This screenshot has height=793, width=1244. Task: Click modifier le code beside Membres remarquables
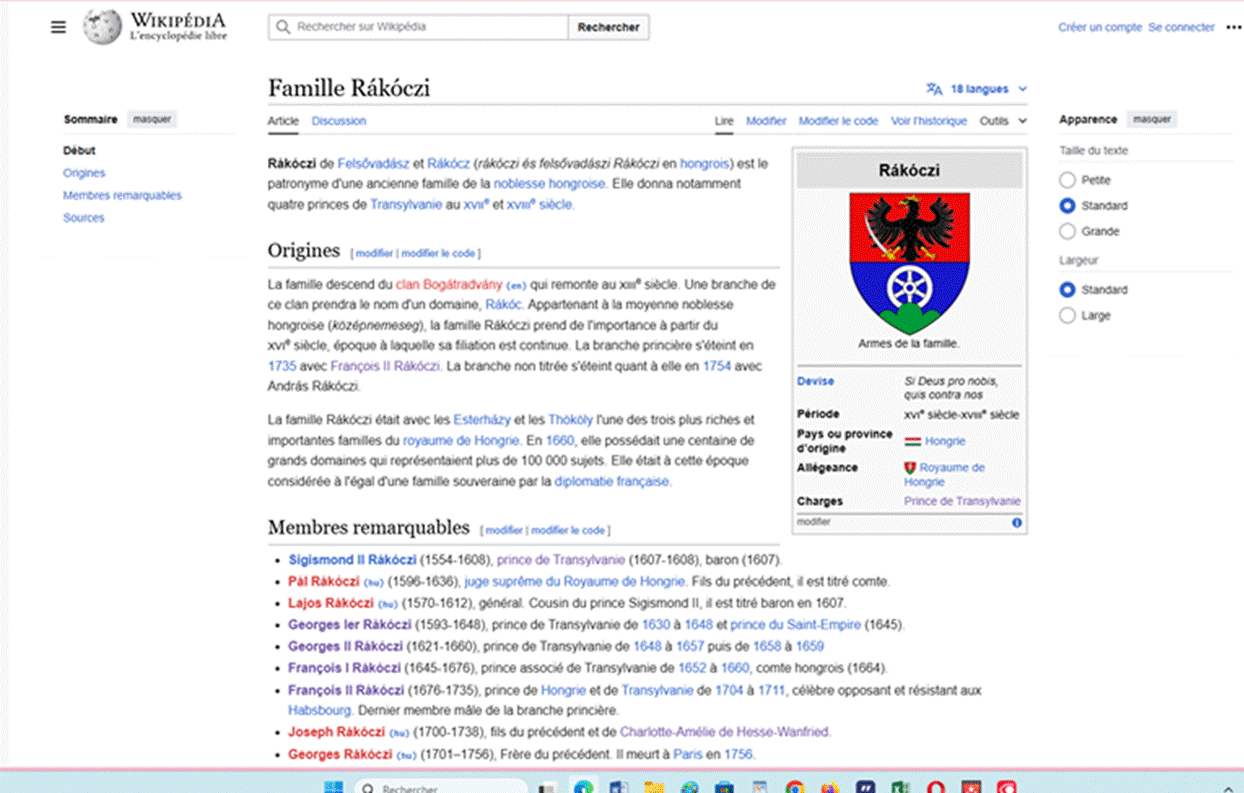568,530
